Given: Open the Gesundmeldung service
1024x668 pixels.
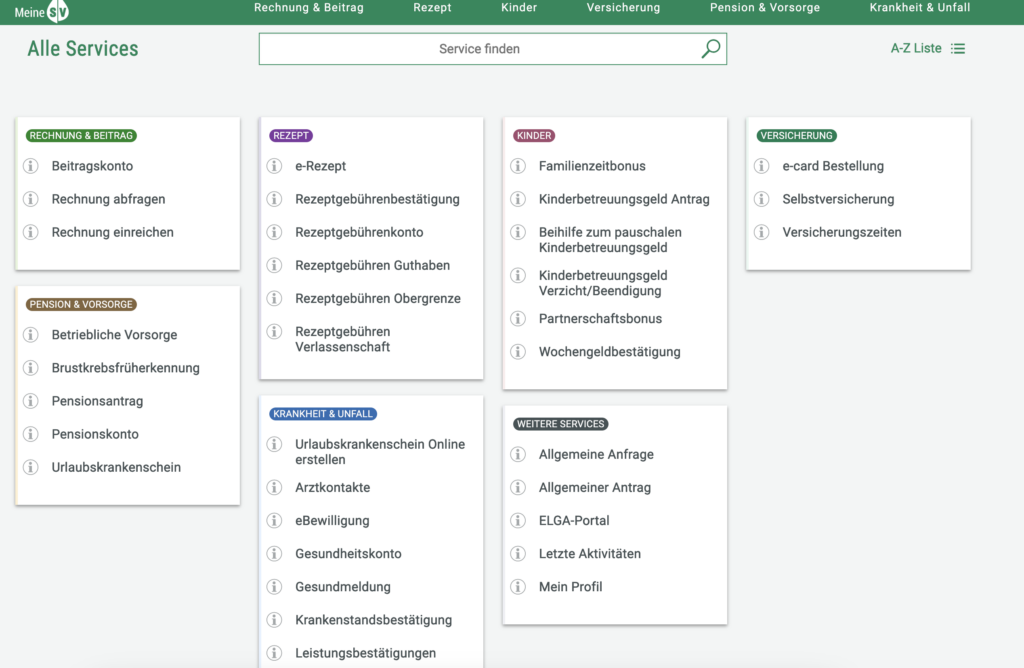Looking at the screenshot, I should click(x=343, y=587).
